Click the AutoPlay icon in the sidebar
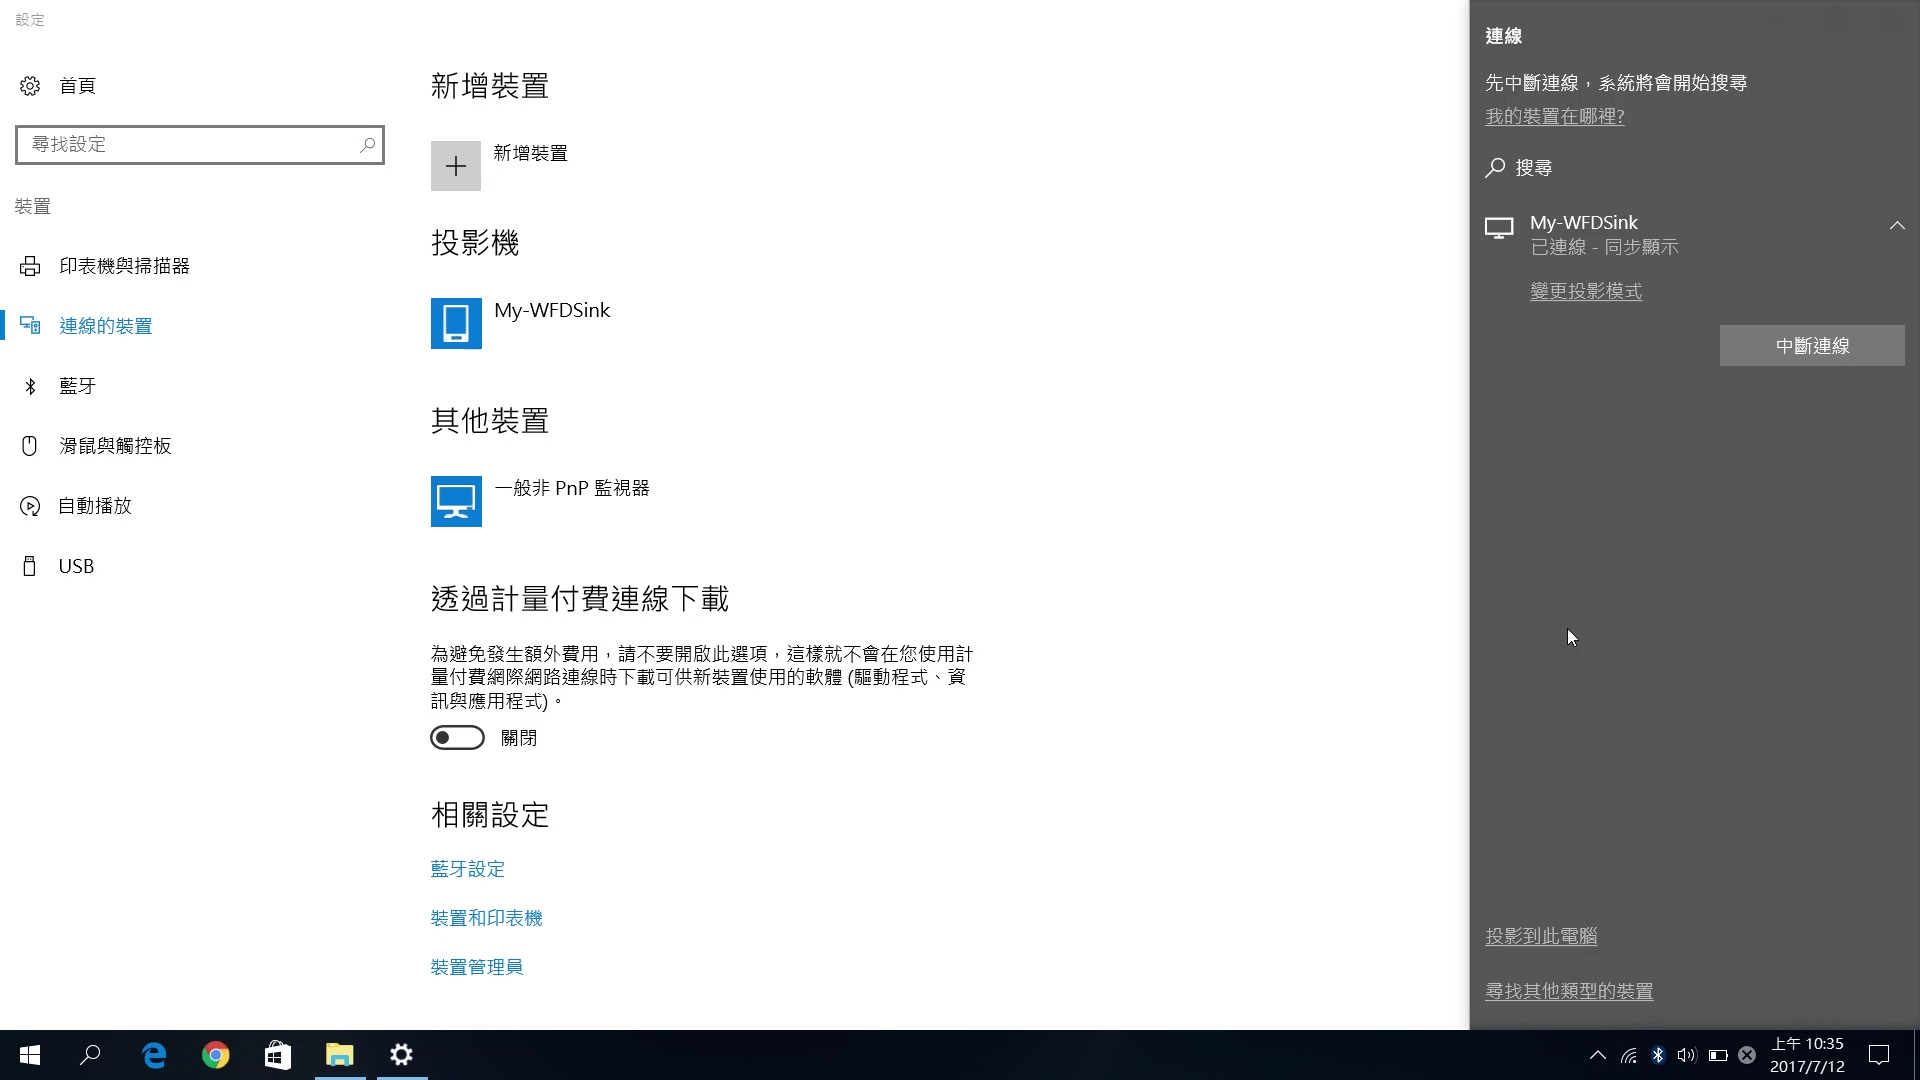 pyautogui.click(x=30, y=506)
